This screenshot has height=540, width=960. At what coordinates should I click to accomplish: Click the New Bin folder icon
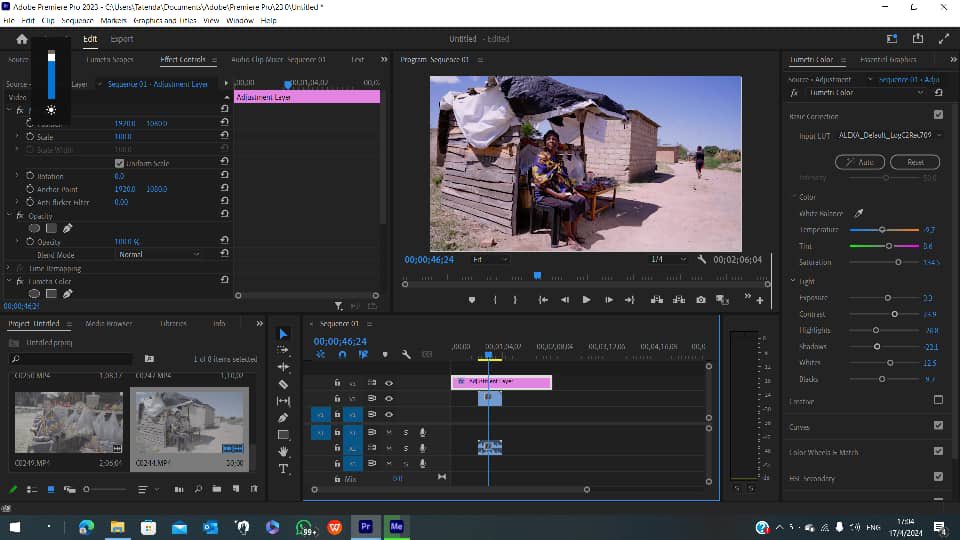217,489
